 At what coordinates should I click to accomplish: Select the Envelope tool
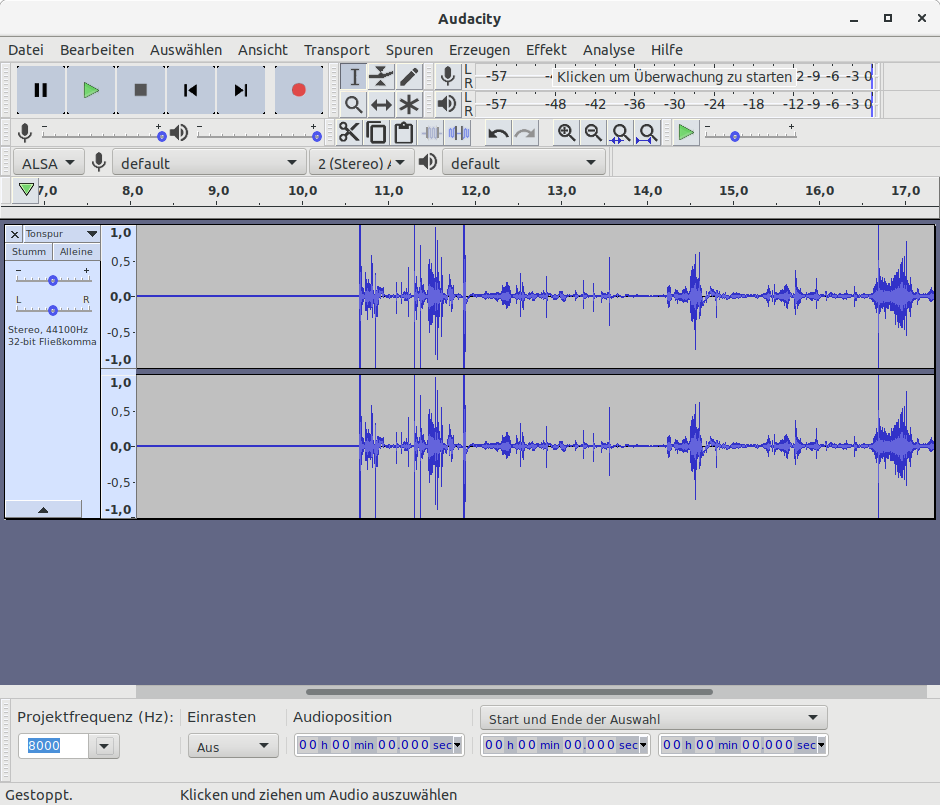pos(381,77)
